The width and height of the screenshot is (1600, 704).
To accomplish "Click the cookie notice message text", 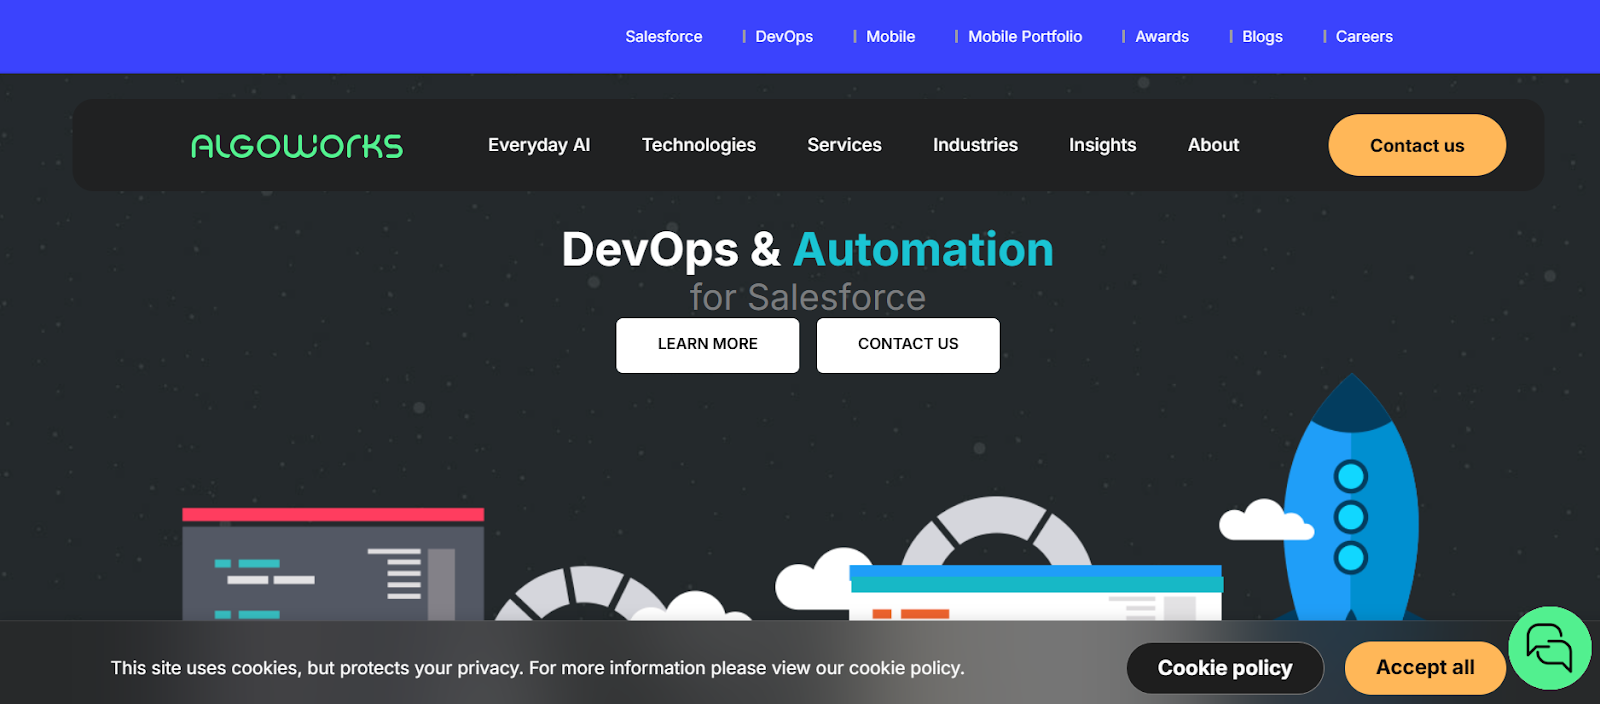I will 538,668.
